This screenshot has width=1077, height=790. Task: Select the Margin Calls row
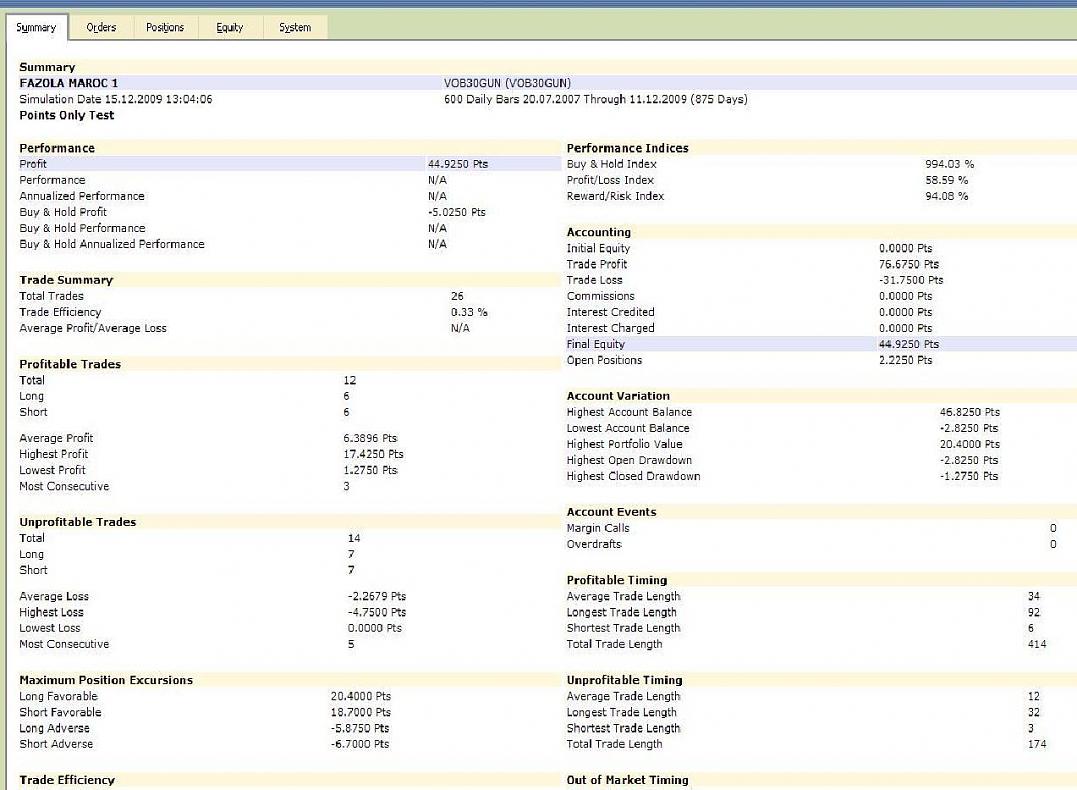click(598, 528)
